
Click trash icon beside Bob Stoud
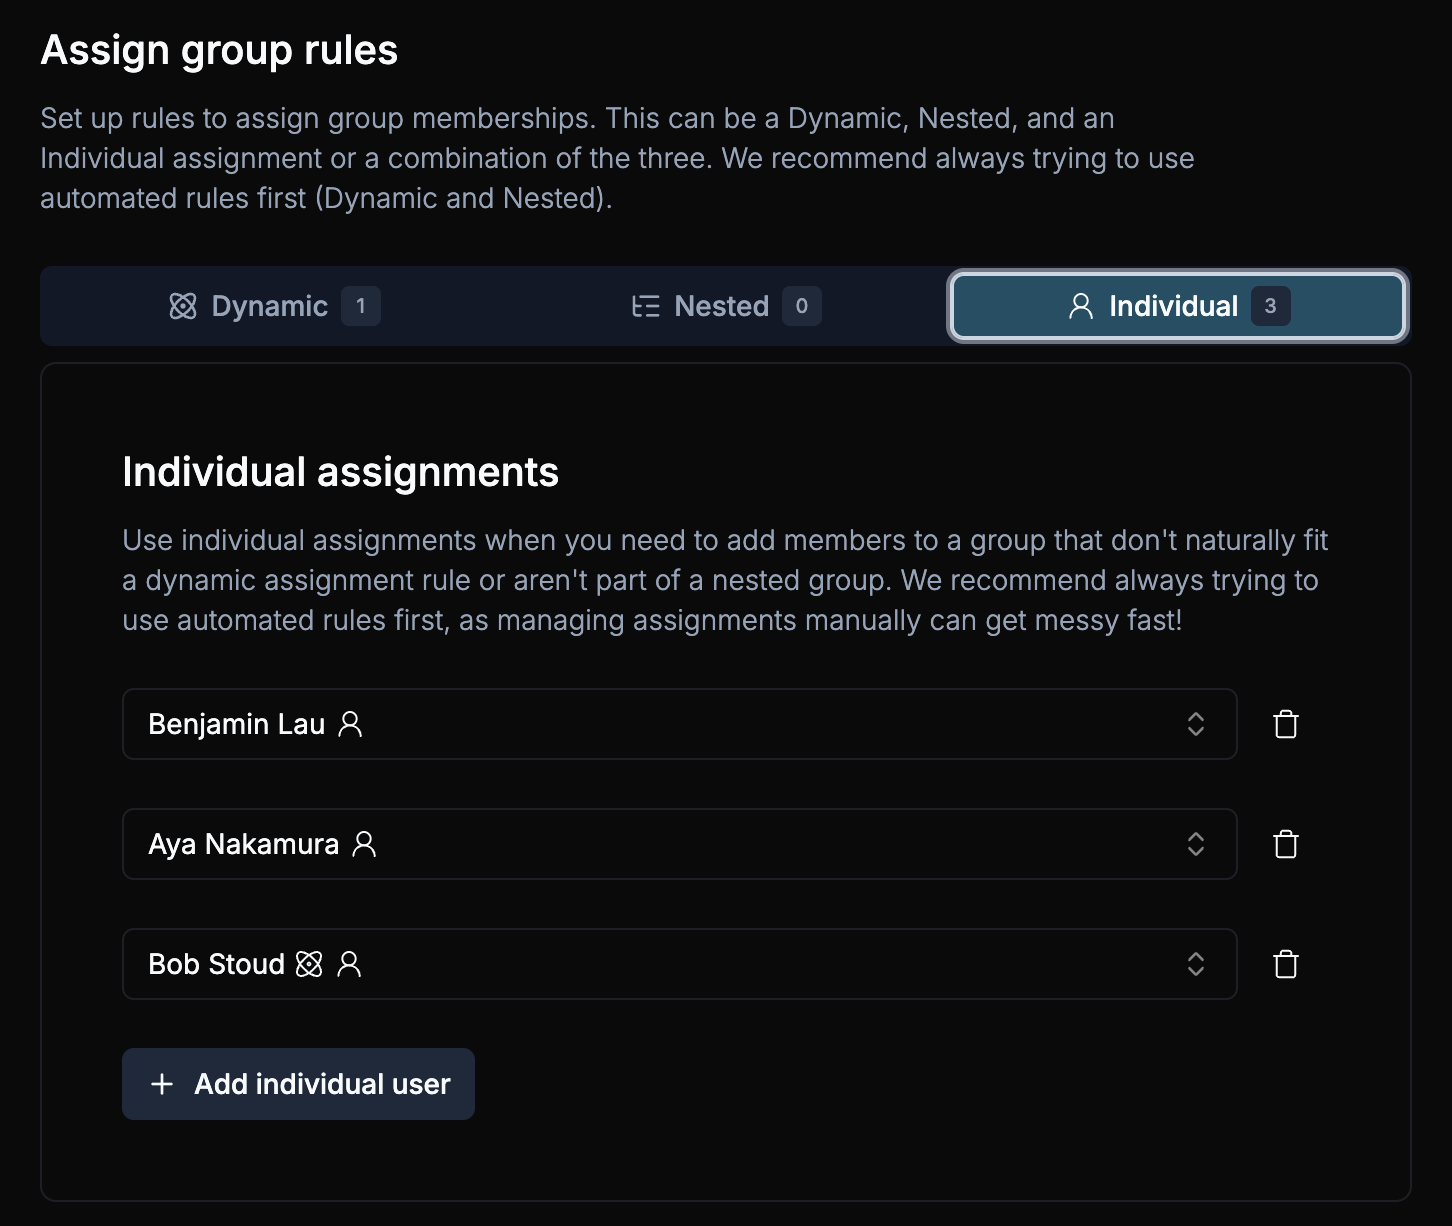coord(1286,964)
